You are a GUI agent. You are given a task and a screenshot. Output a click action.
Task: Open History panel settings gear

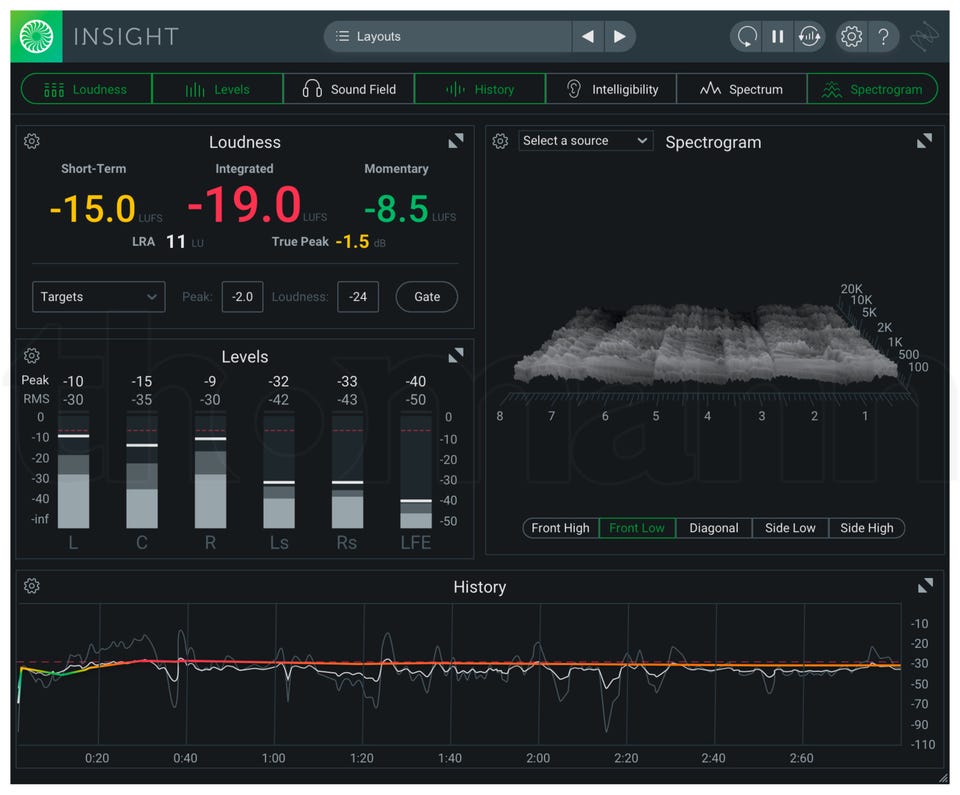coord(32,586)
